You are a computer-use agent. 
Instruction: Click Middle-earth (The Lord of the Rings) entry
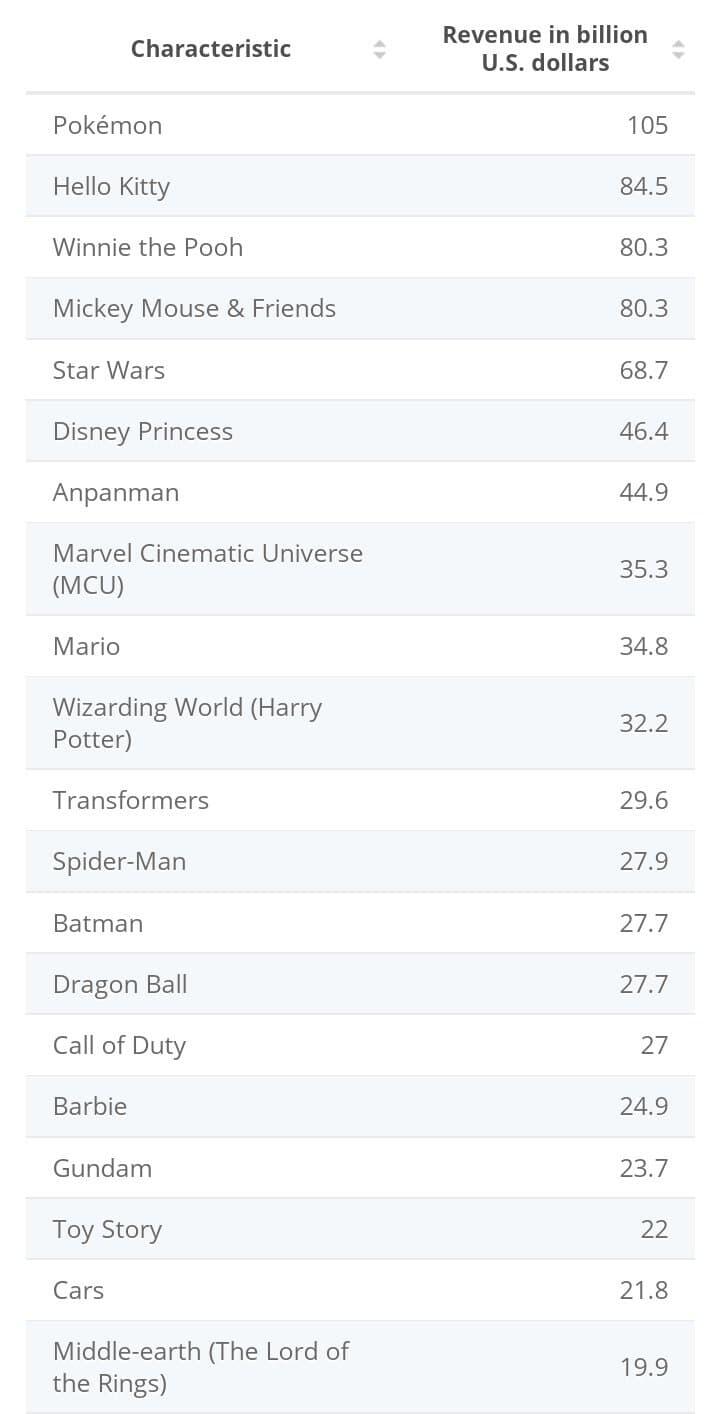click(x=200, y=1367)
